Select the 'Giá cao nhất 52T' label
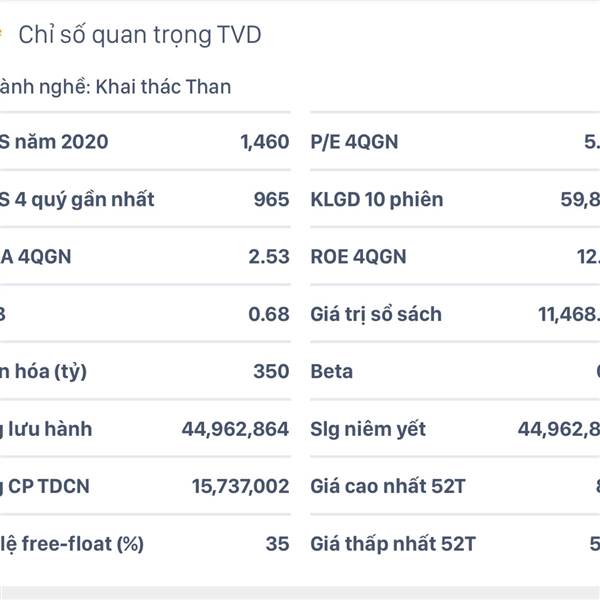The image size is (600, 600). (x=388, y=486)
